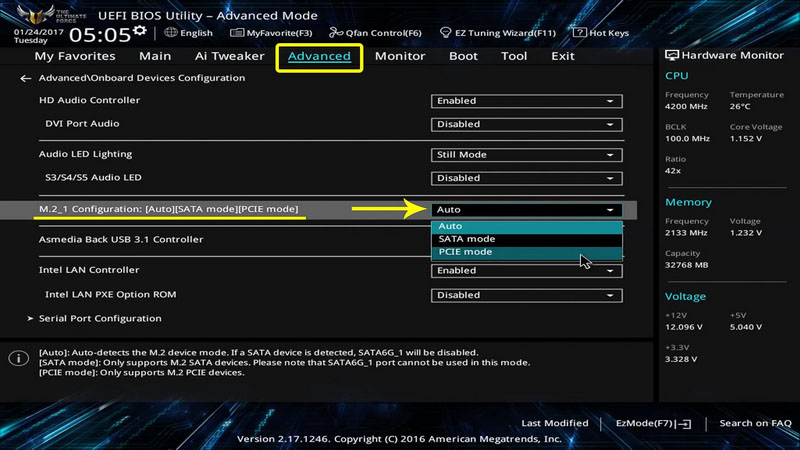Viewport: 800px width, 450px height.
Task: Open the Intel LAN PXE Option ROM dropdown
Action: click(x=527, y=295)
